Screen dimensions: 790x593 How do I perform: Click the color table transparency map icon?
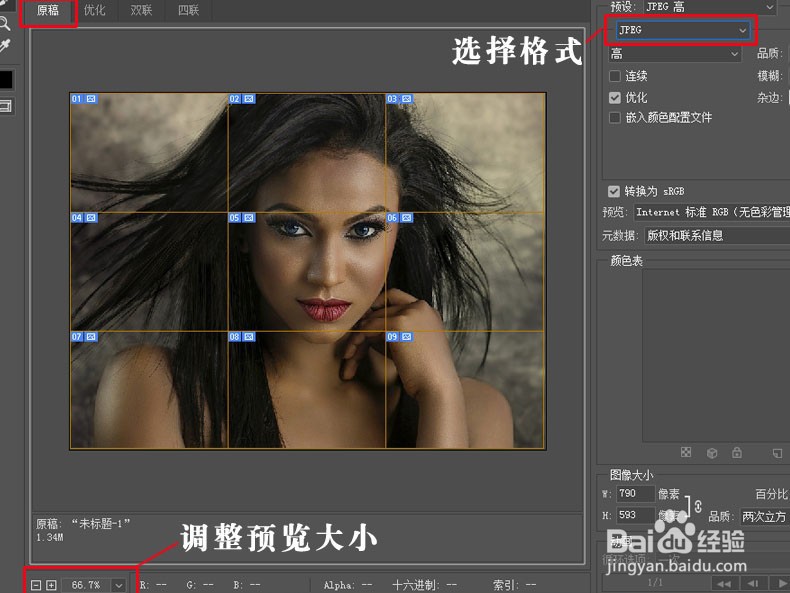coord(686,452)
